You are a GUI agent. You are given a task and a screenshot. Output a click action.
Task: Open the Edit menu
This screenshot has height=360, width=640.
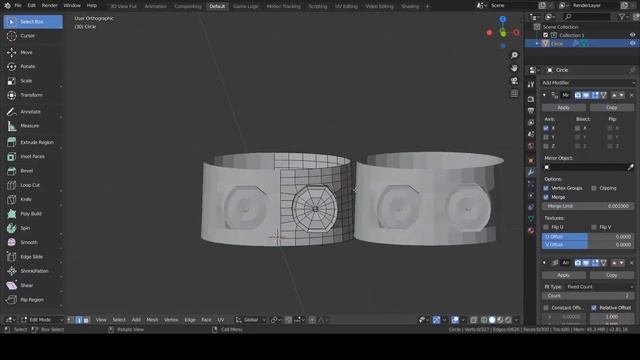[x=31, y=6]
